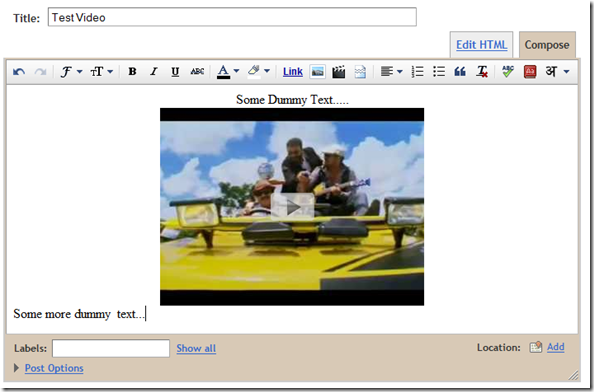
Task: Toggle Italic formatting
Action: tap(153, 71)
